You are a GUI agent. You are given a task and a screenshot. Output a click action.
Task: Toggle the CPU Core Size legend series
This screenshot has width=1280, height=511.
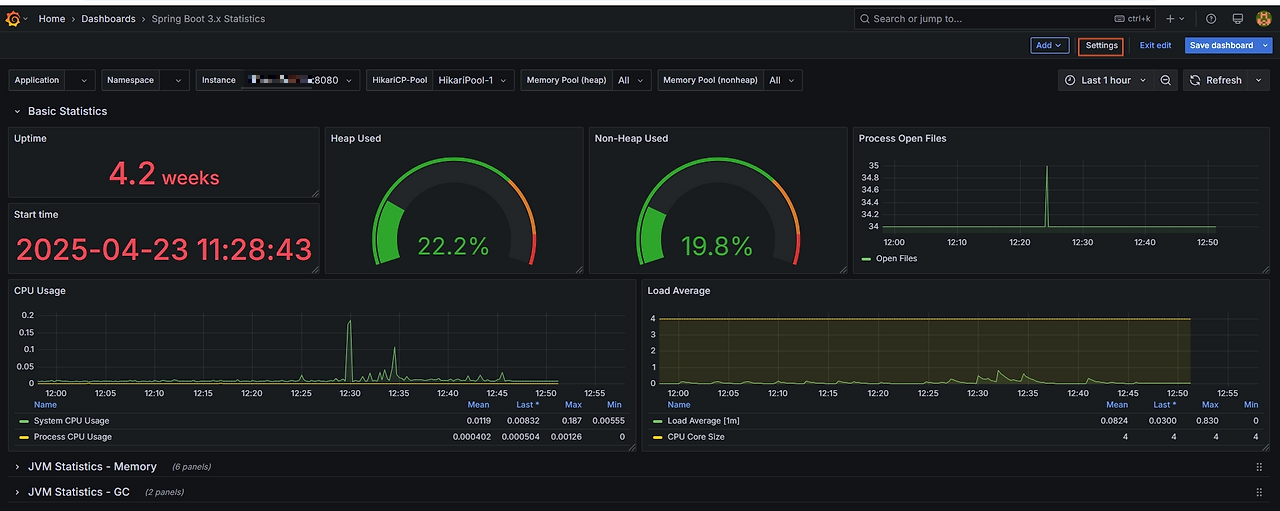pos(696,437)
